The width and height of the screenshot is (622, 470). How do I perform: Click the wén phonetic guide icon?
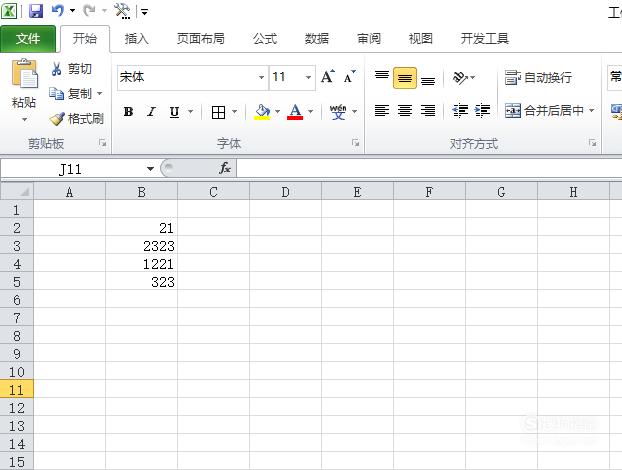click(338, 111)
